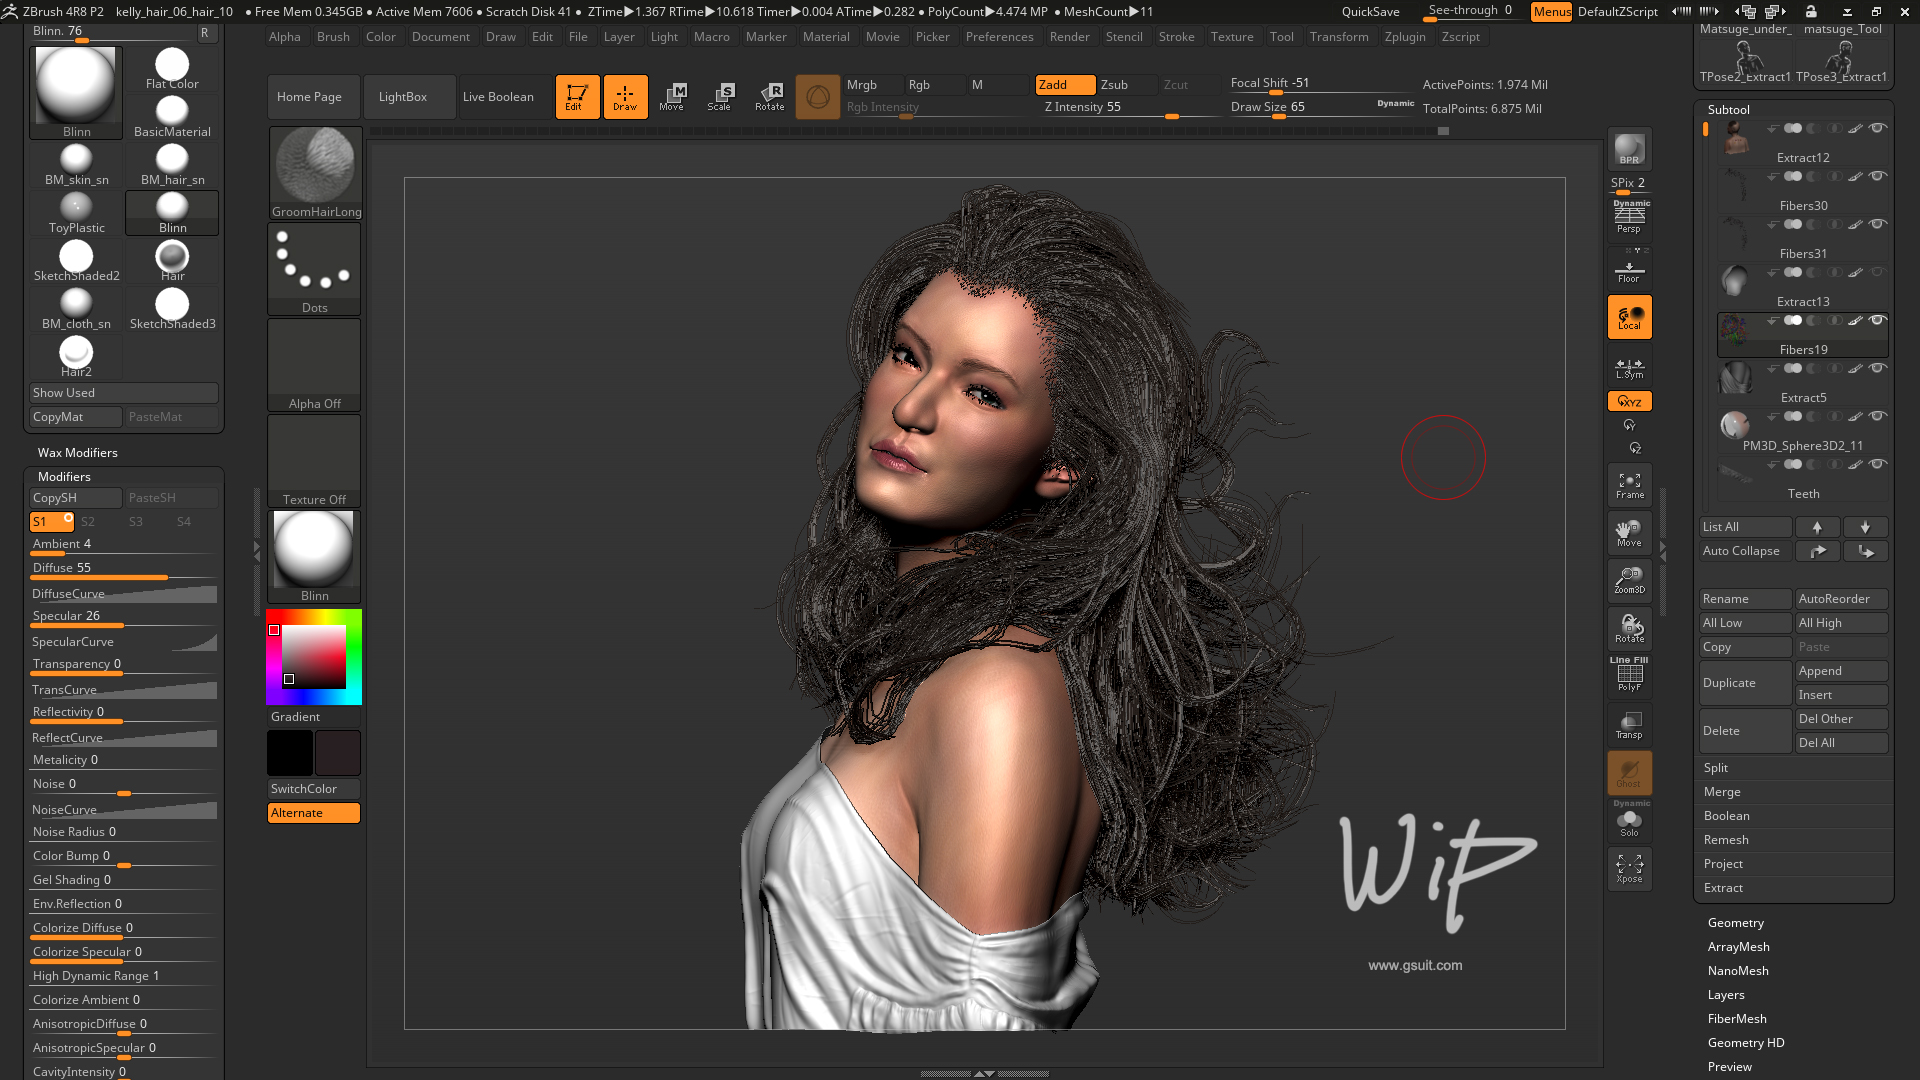Select the Local transformation icon
The height and width of the screenshot is (1080, 1920).
[1629, 318]
